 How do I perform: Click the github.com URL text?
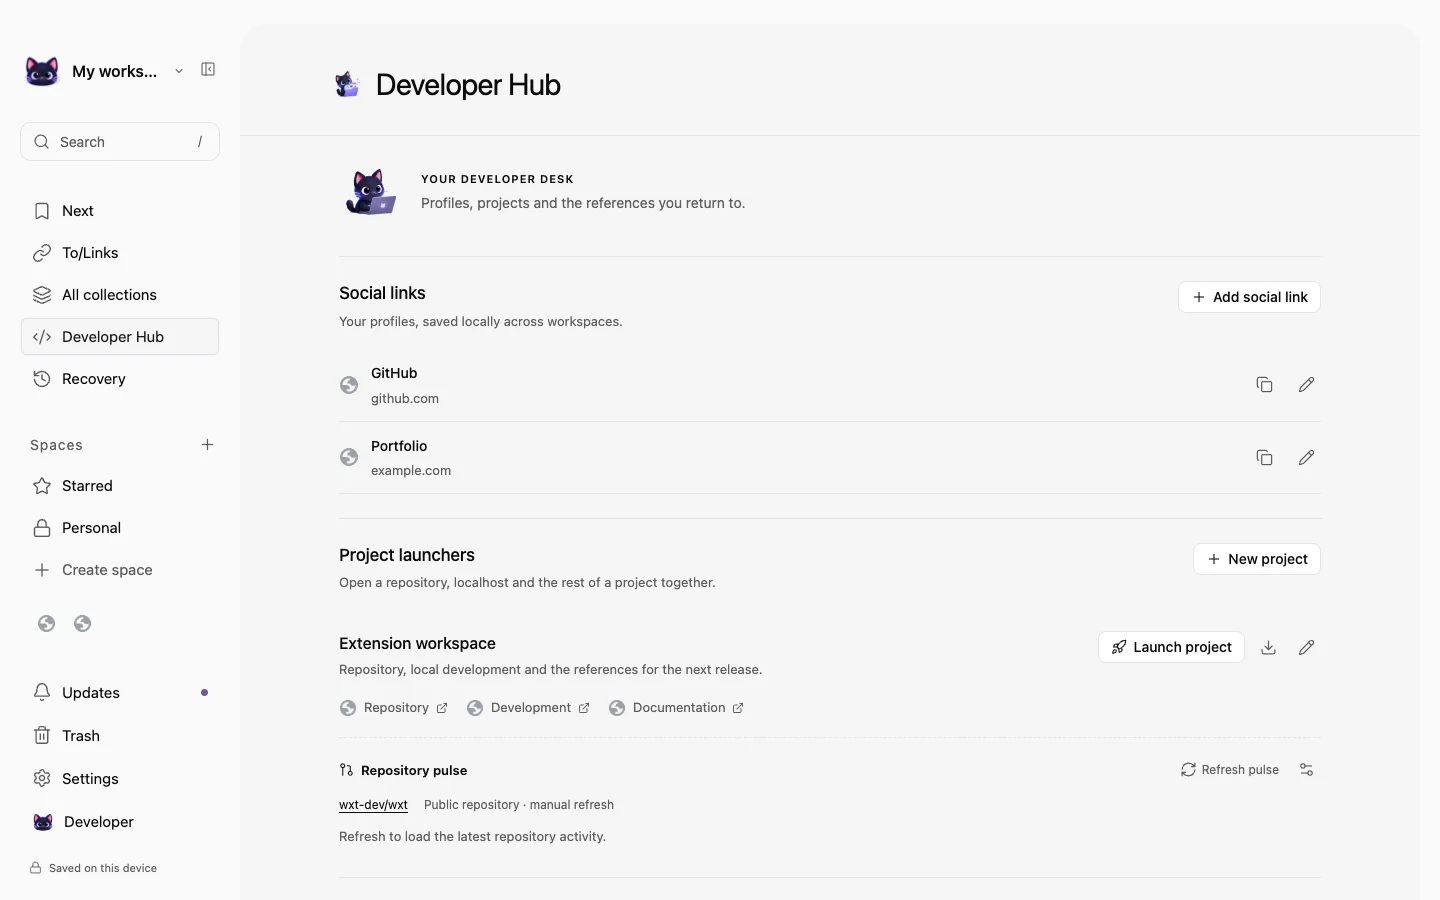click(405, 399)
